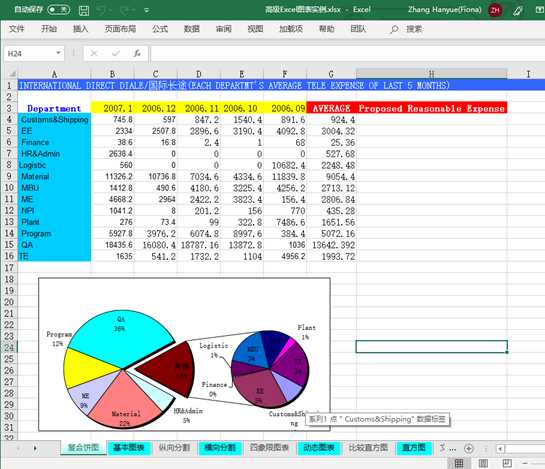Switch to 比较直方图 sheet tab
Viewport: 545px width, 469px height.
(x=368, y=447)
